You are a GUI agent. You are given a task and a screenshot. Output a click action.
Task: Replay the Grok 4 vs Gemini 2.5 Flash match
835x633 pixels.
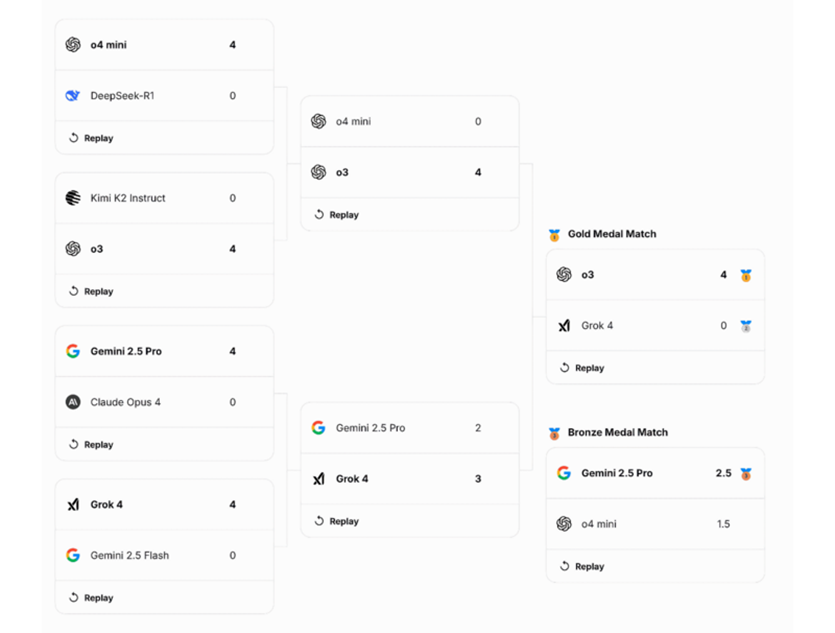click(x=91, y=598)
